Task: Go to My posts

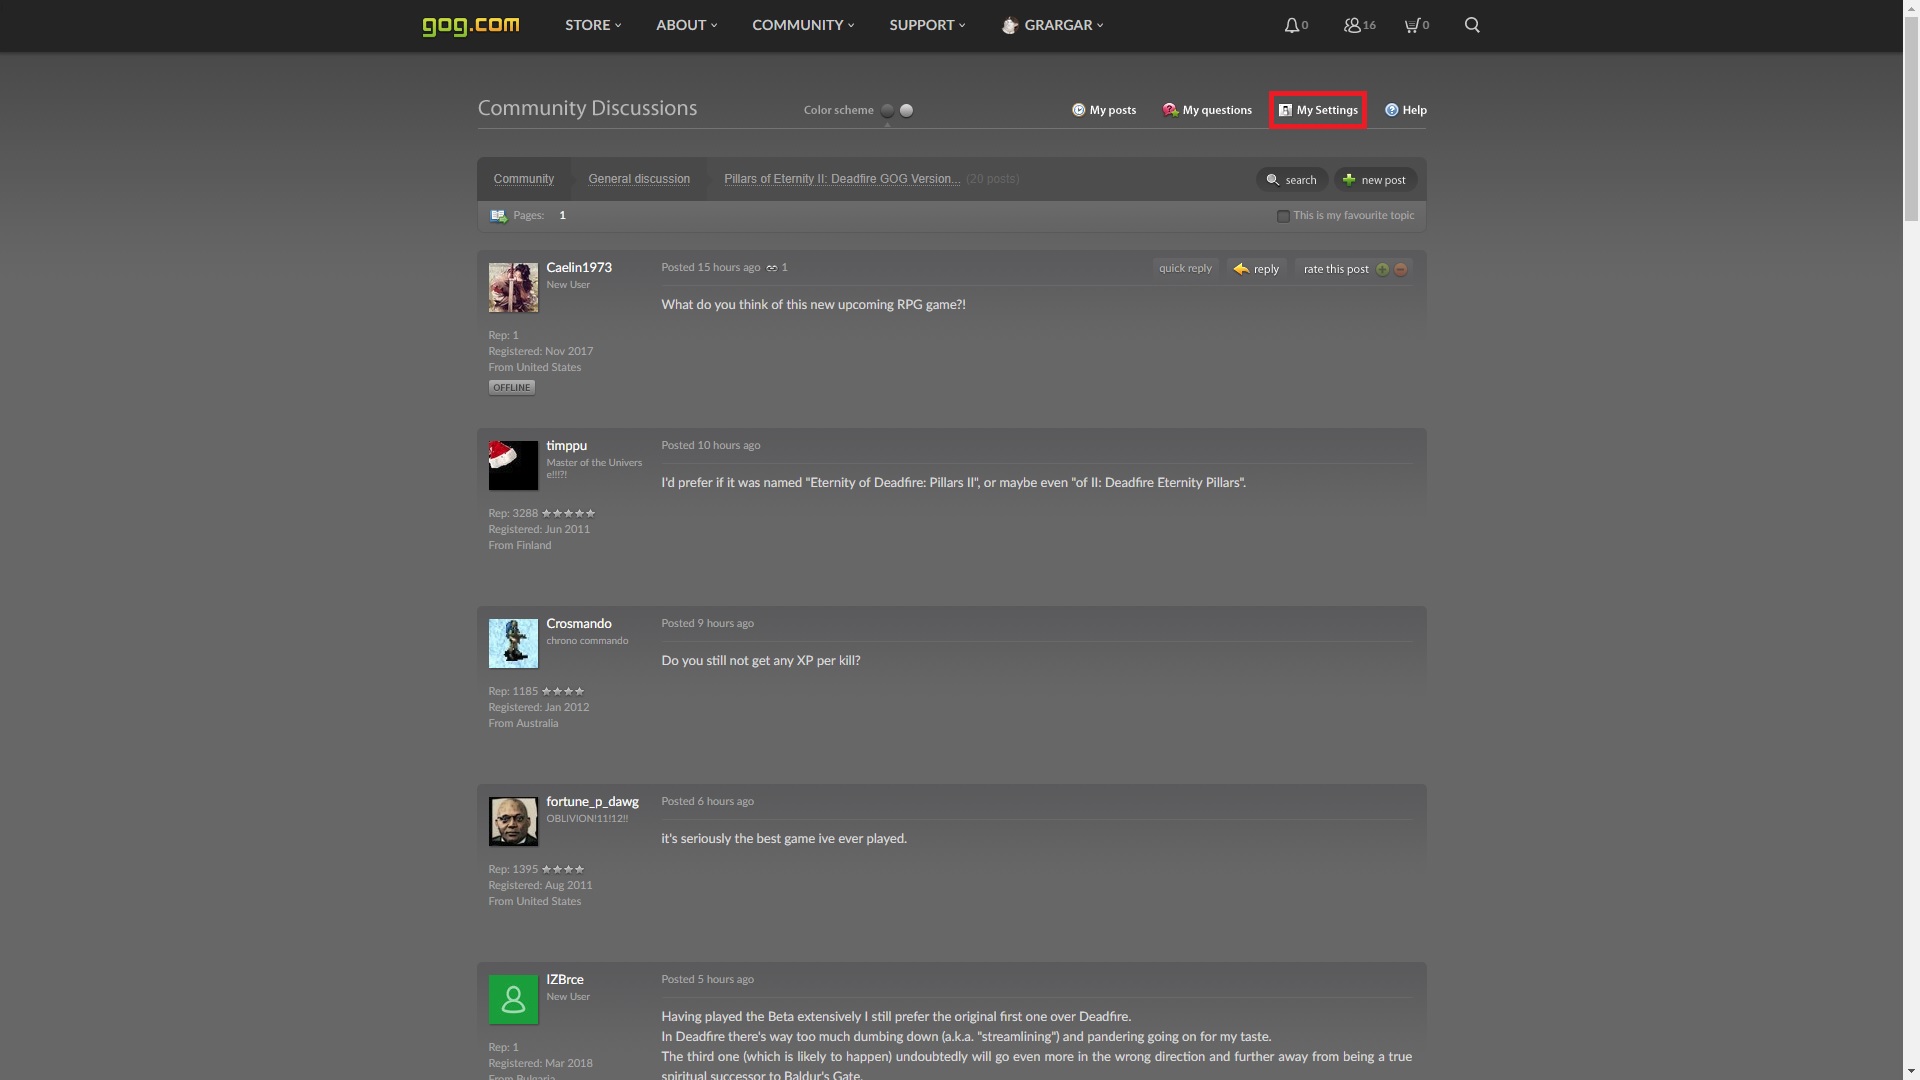Action: [x=1104, y=110]
